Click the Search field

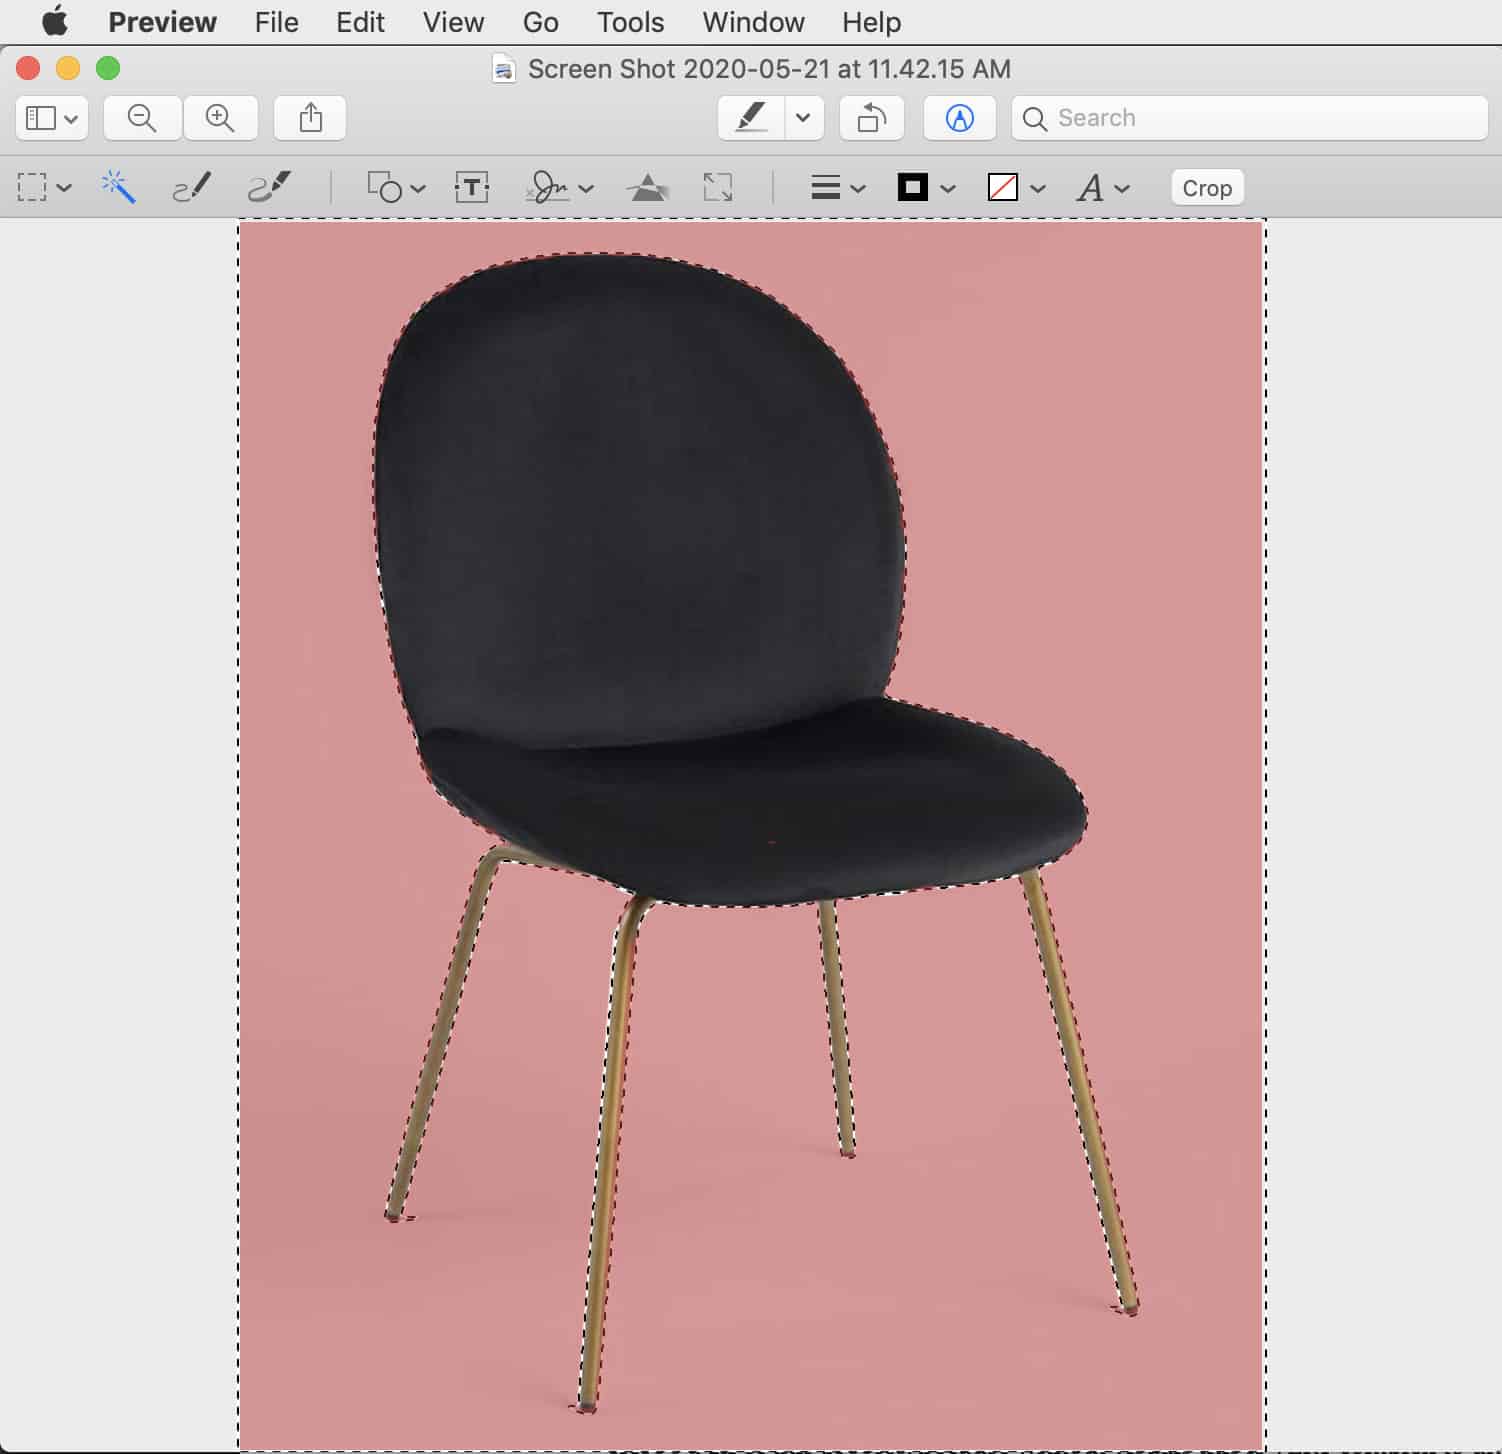click(1250, 118)
